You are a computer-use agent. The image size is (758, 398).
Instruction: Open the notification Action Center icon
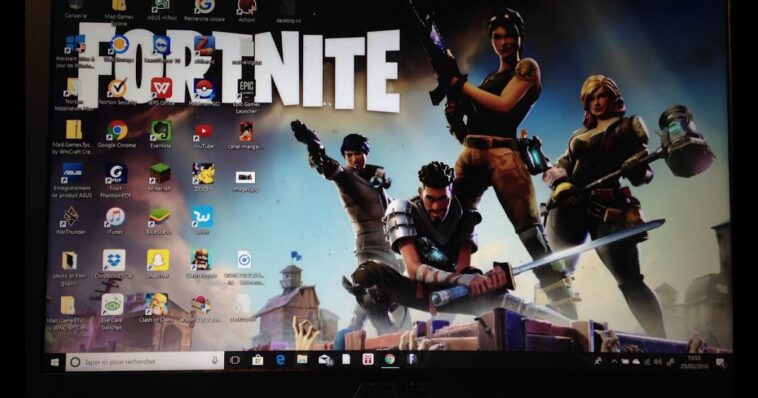(721, 362)
